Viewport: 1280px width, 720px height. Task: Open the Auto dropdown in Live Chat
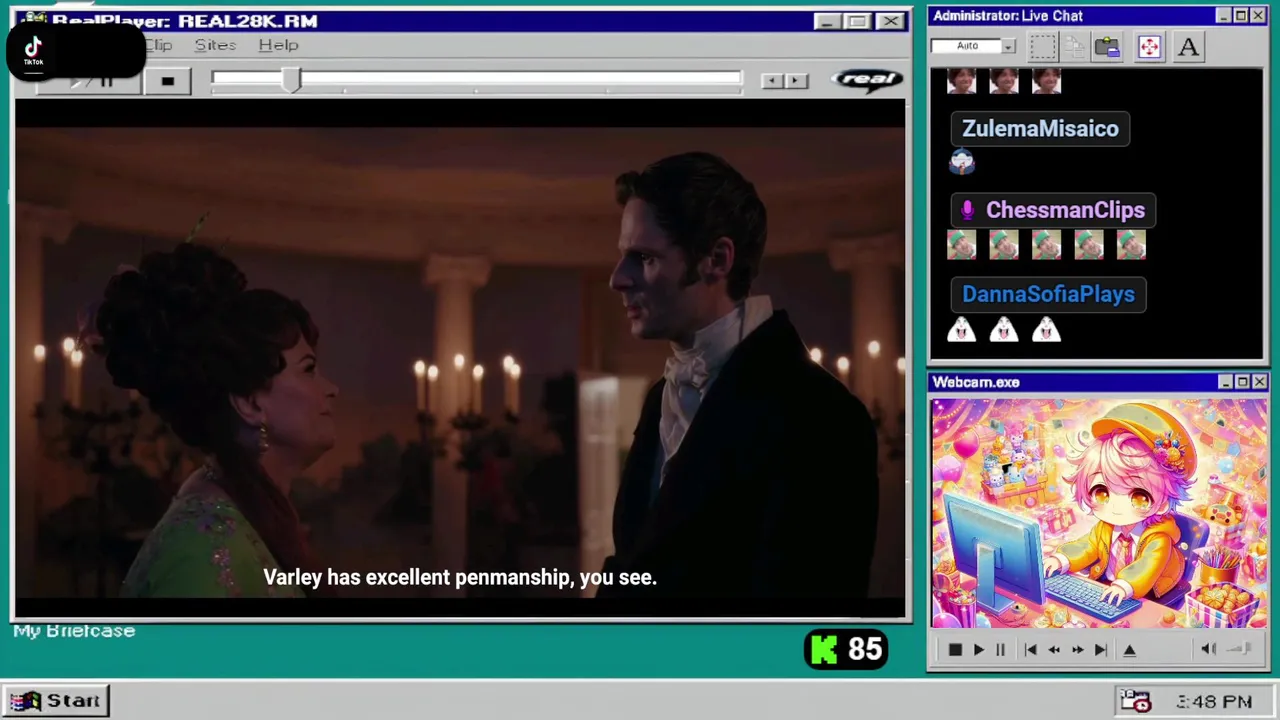click(x=1009, y=46)
